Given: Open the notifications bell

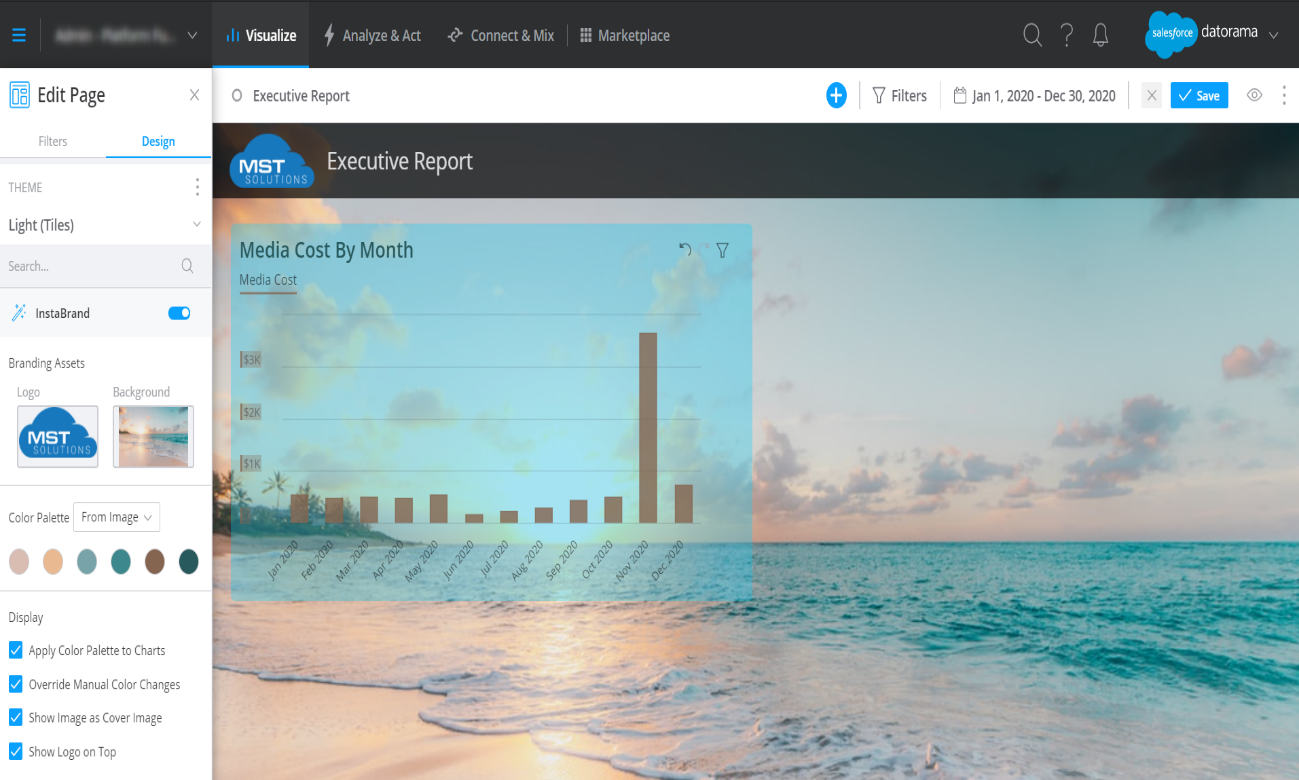Looking at the screenshot, I should 1100,34.
